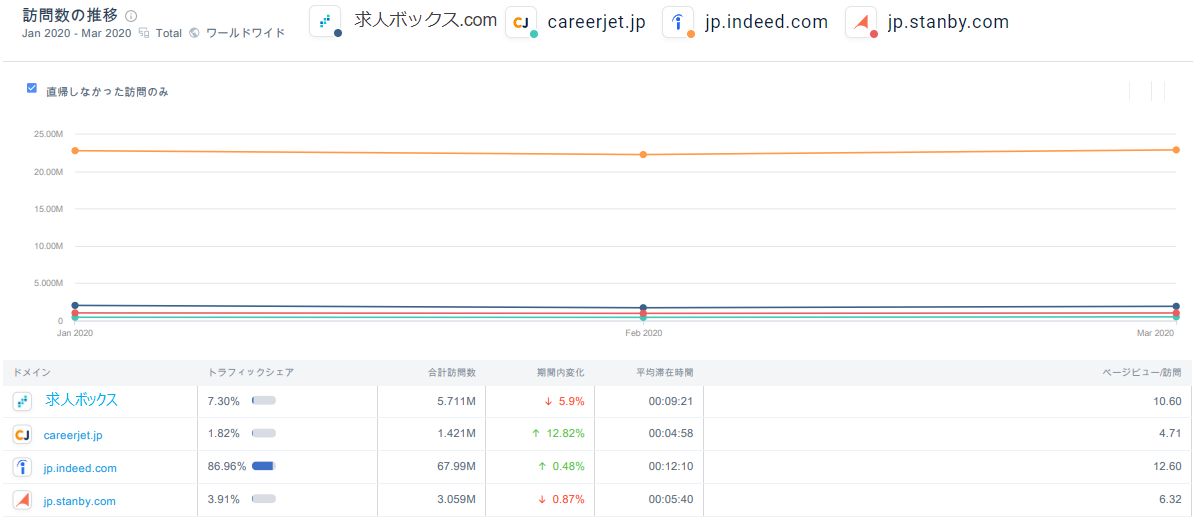The image size is (1199, 527).
Task: Click the dark blue 求人ボックス point at Jan 2020
Action: (x=75, y=305)
